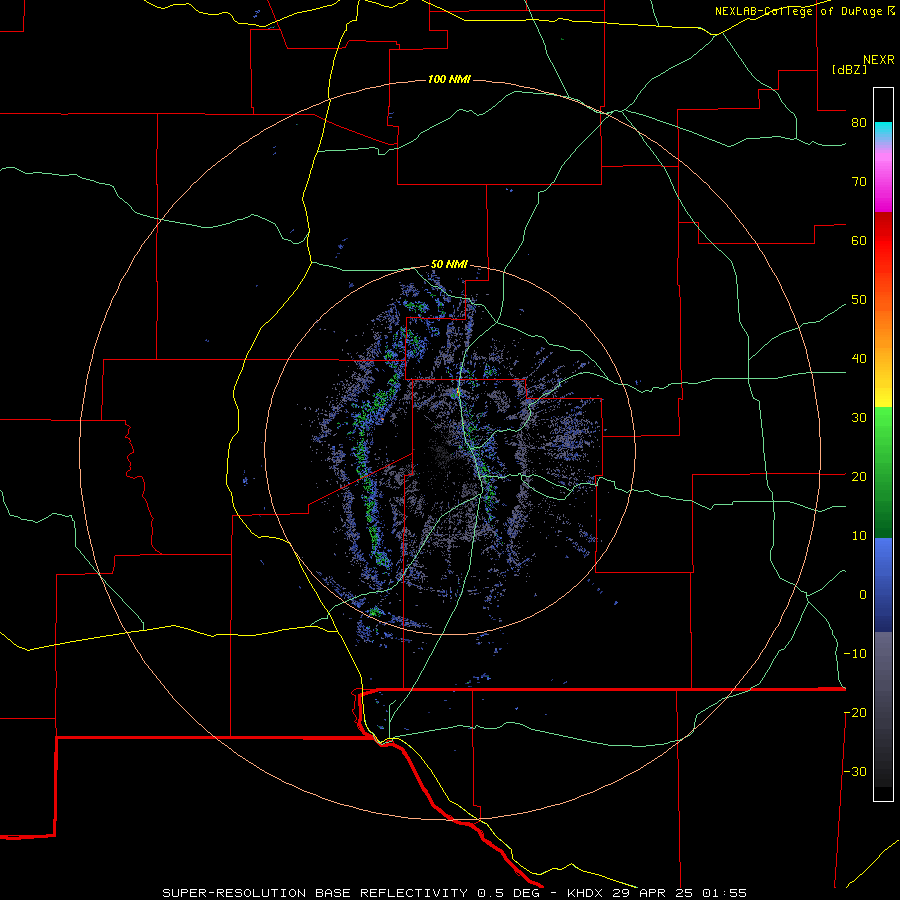Click the [dBZ] units label

point(849,70)
